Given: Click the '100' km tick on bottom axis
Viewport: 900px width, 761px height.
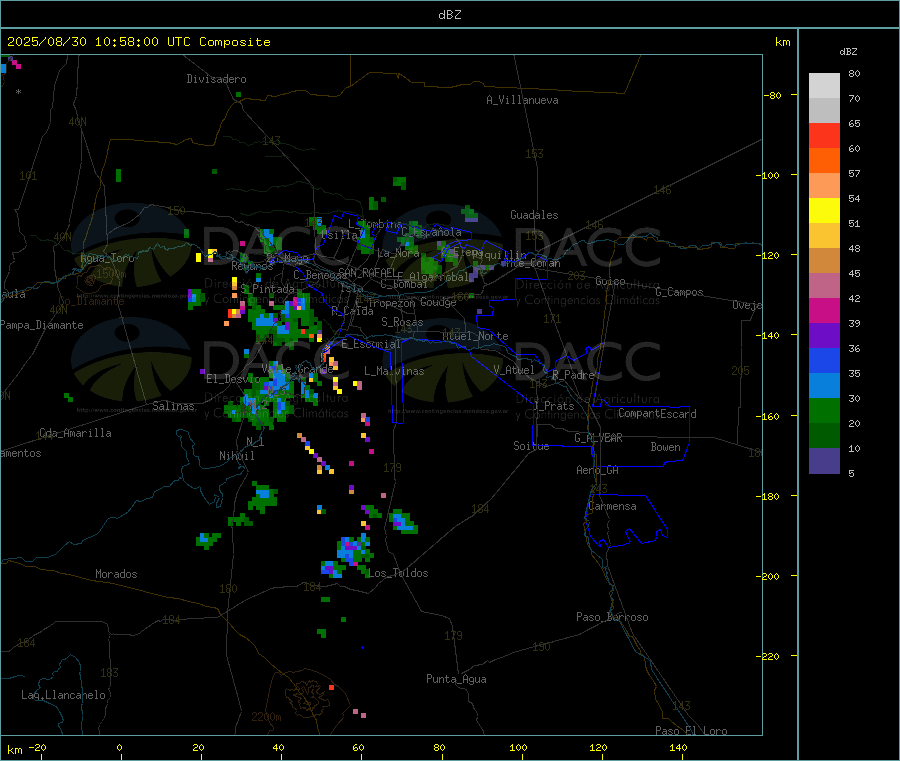Looking at the screenshot, I should click(518, 747).
